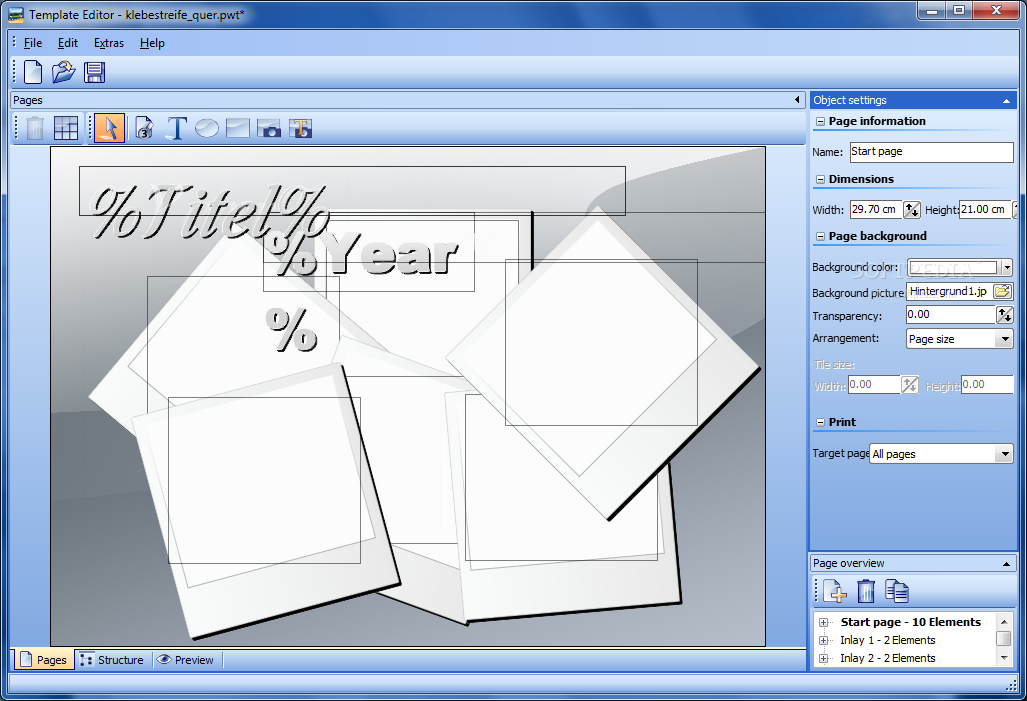Insert styled text art object
This screenshot has width=1027, height=701.
point(301,128)
